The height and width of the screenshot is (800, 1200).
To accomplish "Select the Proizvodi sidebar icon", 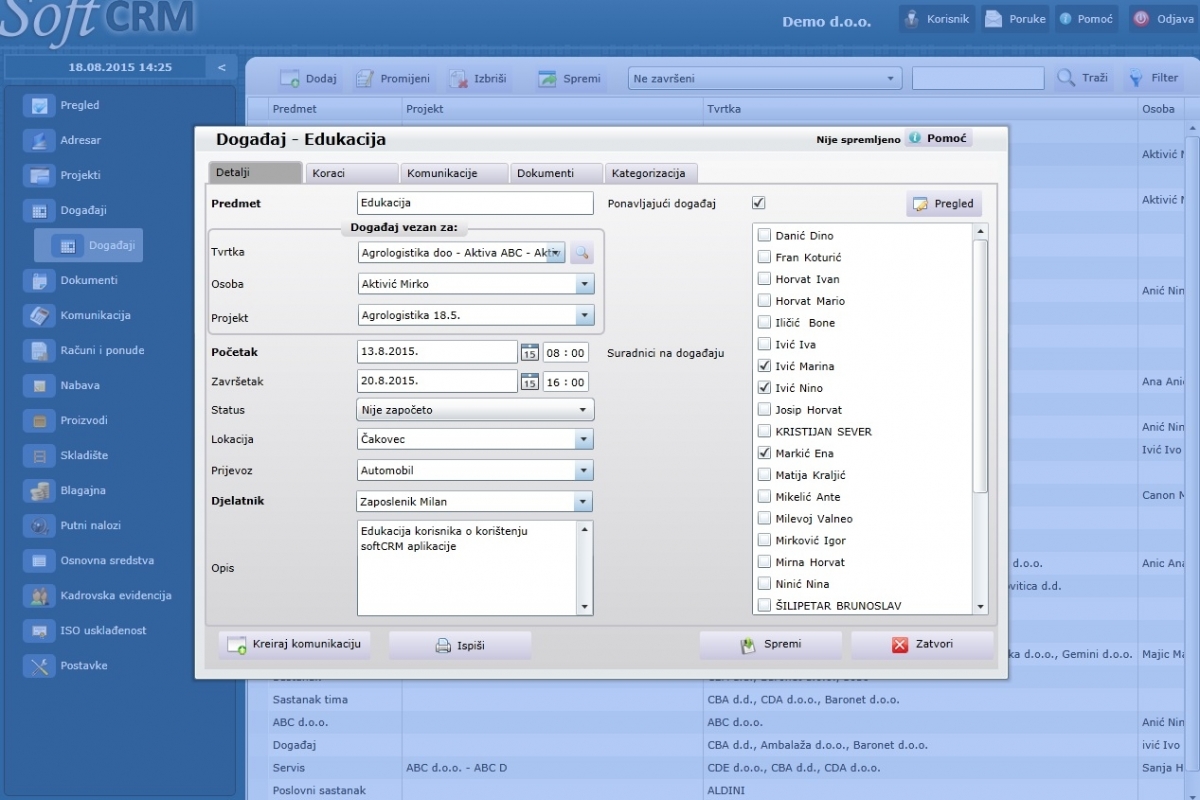I will [x=39, y=421].
